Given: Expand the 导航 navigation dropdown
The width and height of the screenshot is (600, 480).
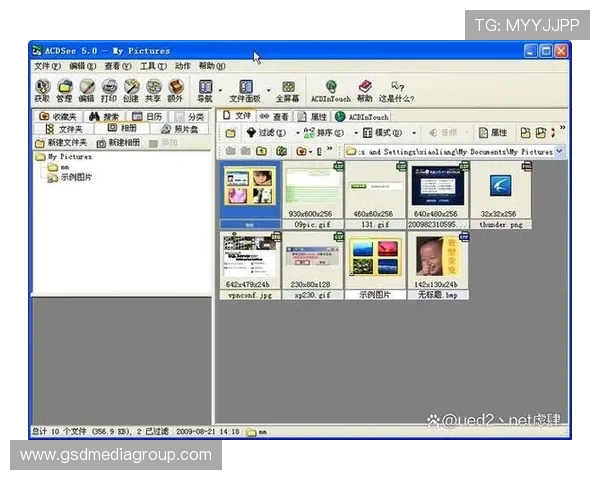Looking at the screenshot, I should [x=220, y=89].
